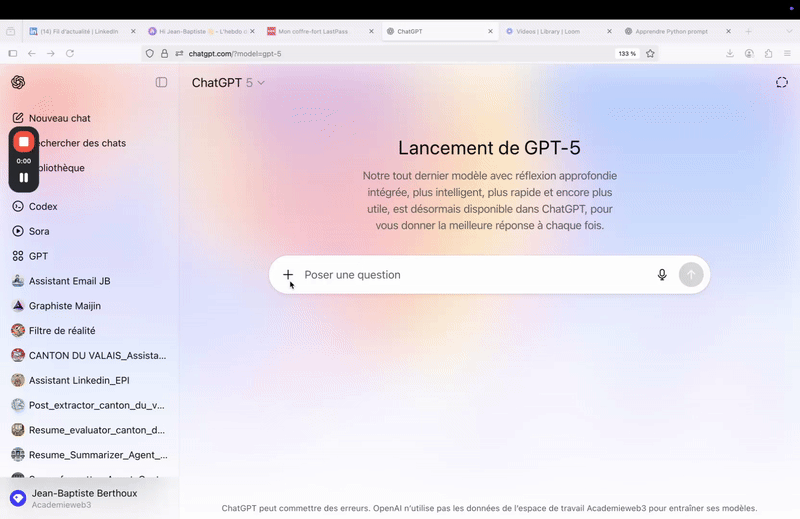The width and height of the screenshot is (800, 519).
Task: Reload the page
Action: (x=70, y=53)
